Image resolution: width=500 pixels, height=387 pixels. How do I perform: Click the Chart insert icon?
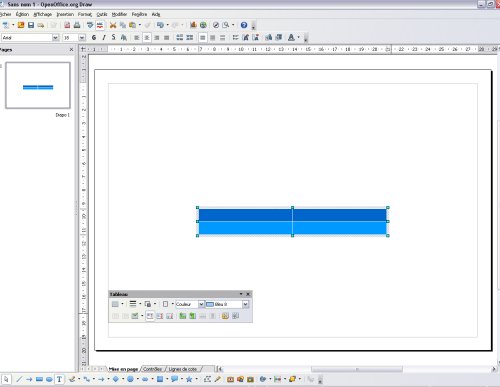tap(193, 25)
